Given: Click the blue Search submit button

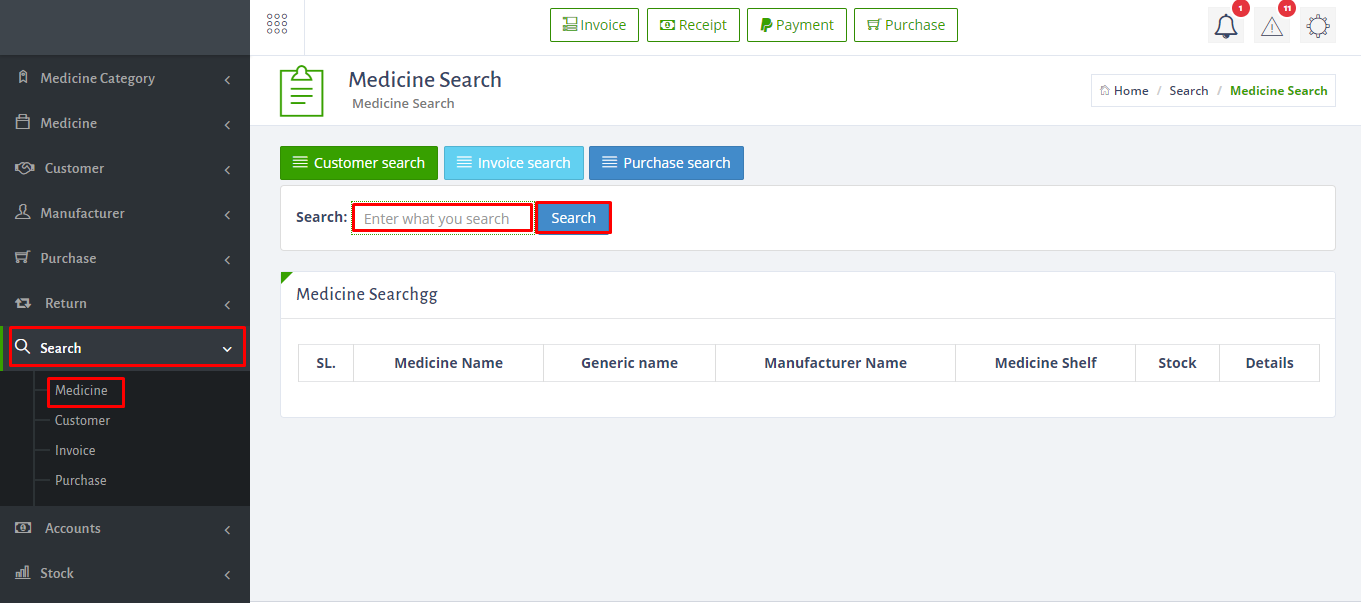Looking at the screenshot, I should pos(573,218).
